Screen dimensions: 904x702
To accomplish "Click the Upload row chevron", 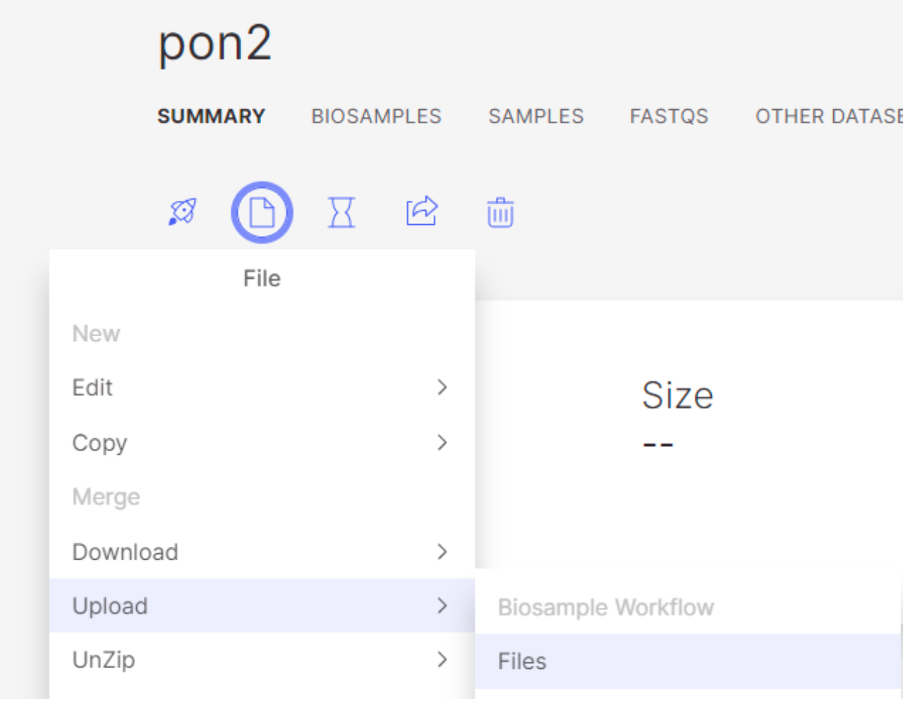I will 442,606.
